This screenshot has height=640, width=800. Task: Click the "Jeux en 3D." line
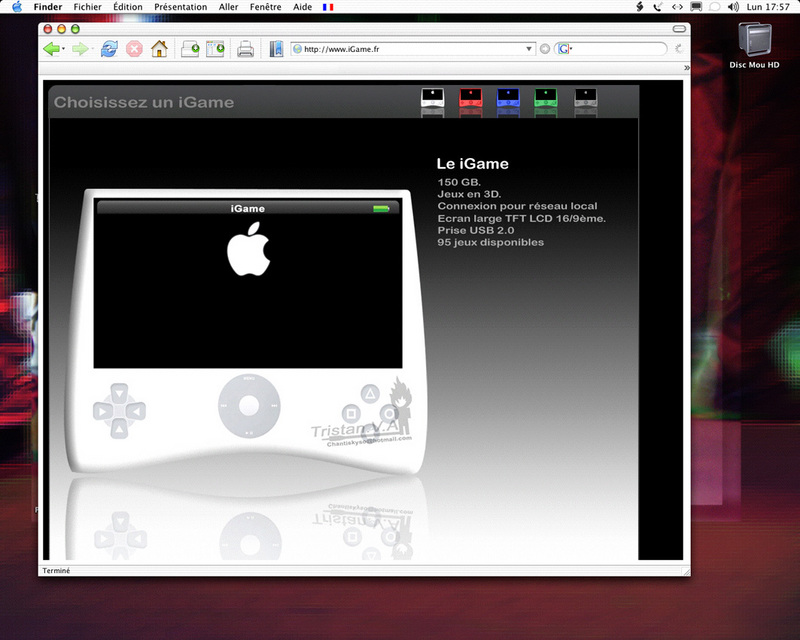click(x=469, y=194)
